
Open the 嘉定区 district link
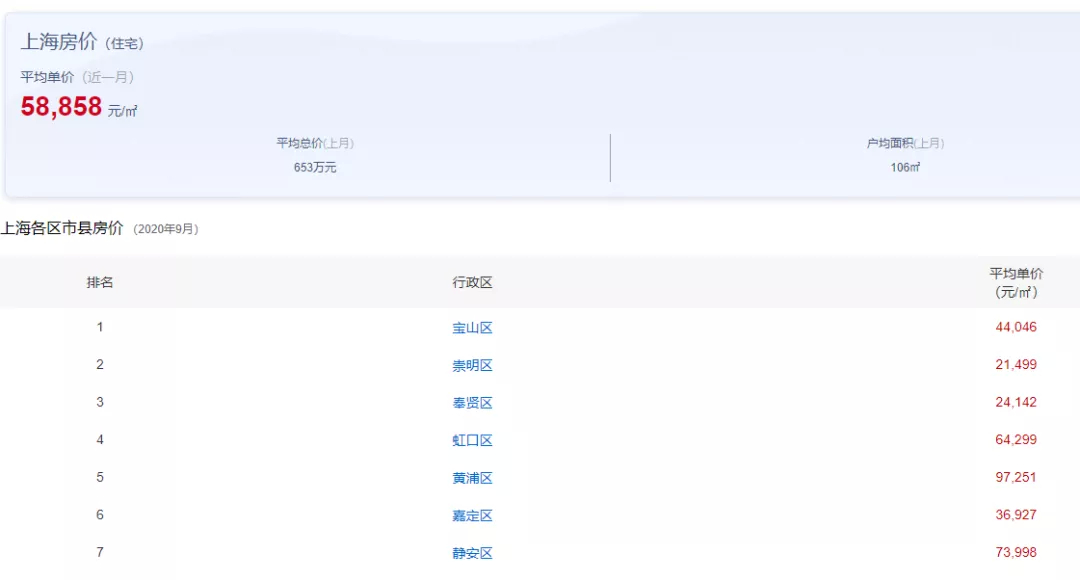472,515
